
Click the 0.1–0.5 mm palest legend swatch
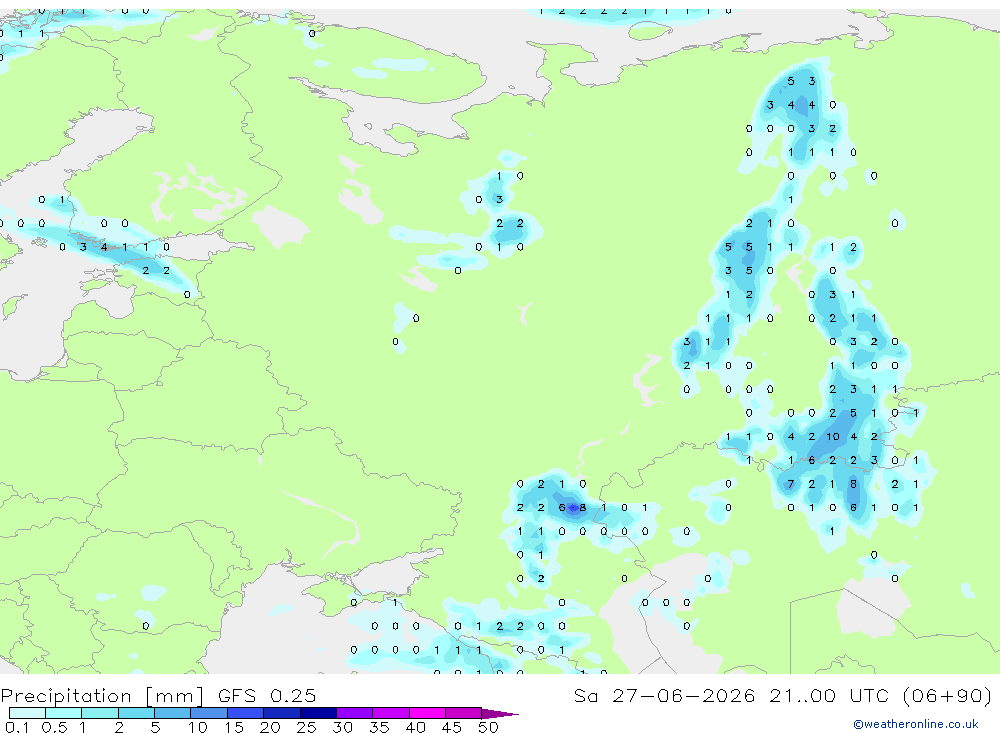click(x=27, y=713)
